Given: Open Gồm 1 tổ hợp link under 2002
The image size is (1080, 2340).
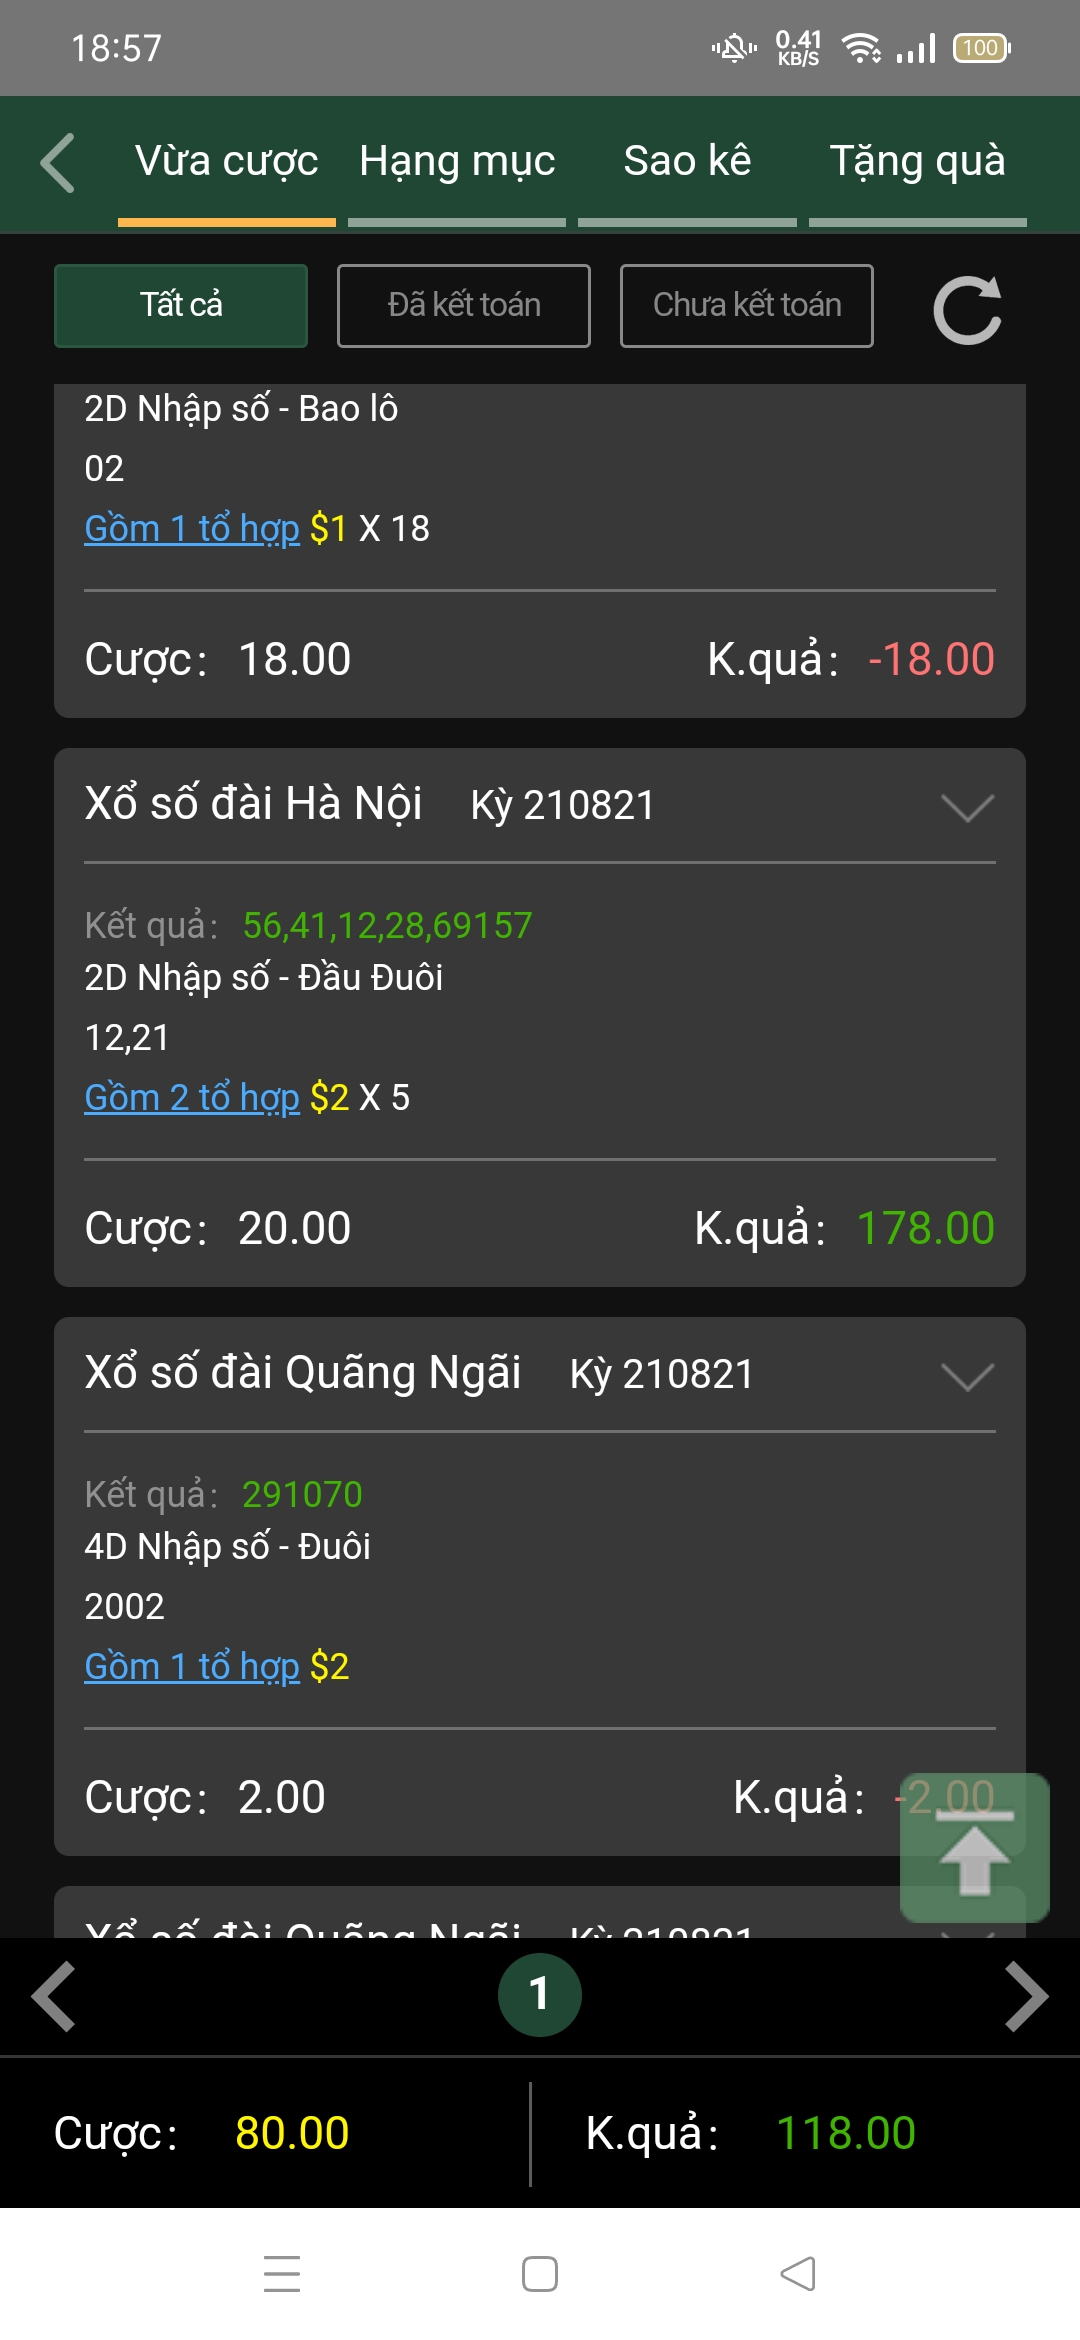Looking at the screenshot, I should pos(192,1667).
